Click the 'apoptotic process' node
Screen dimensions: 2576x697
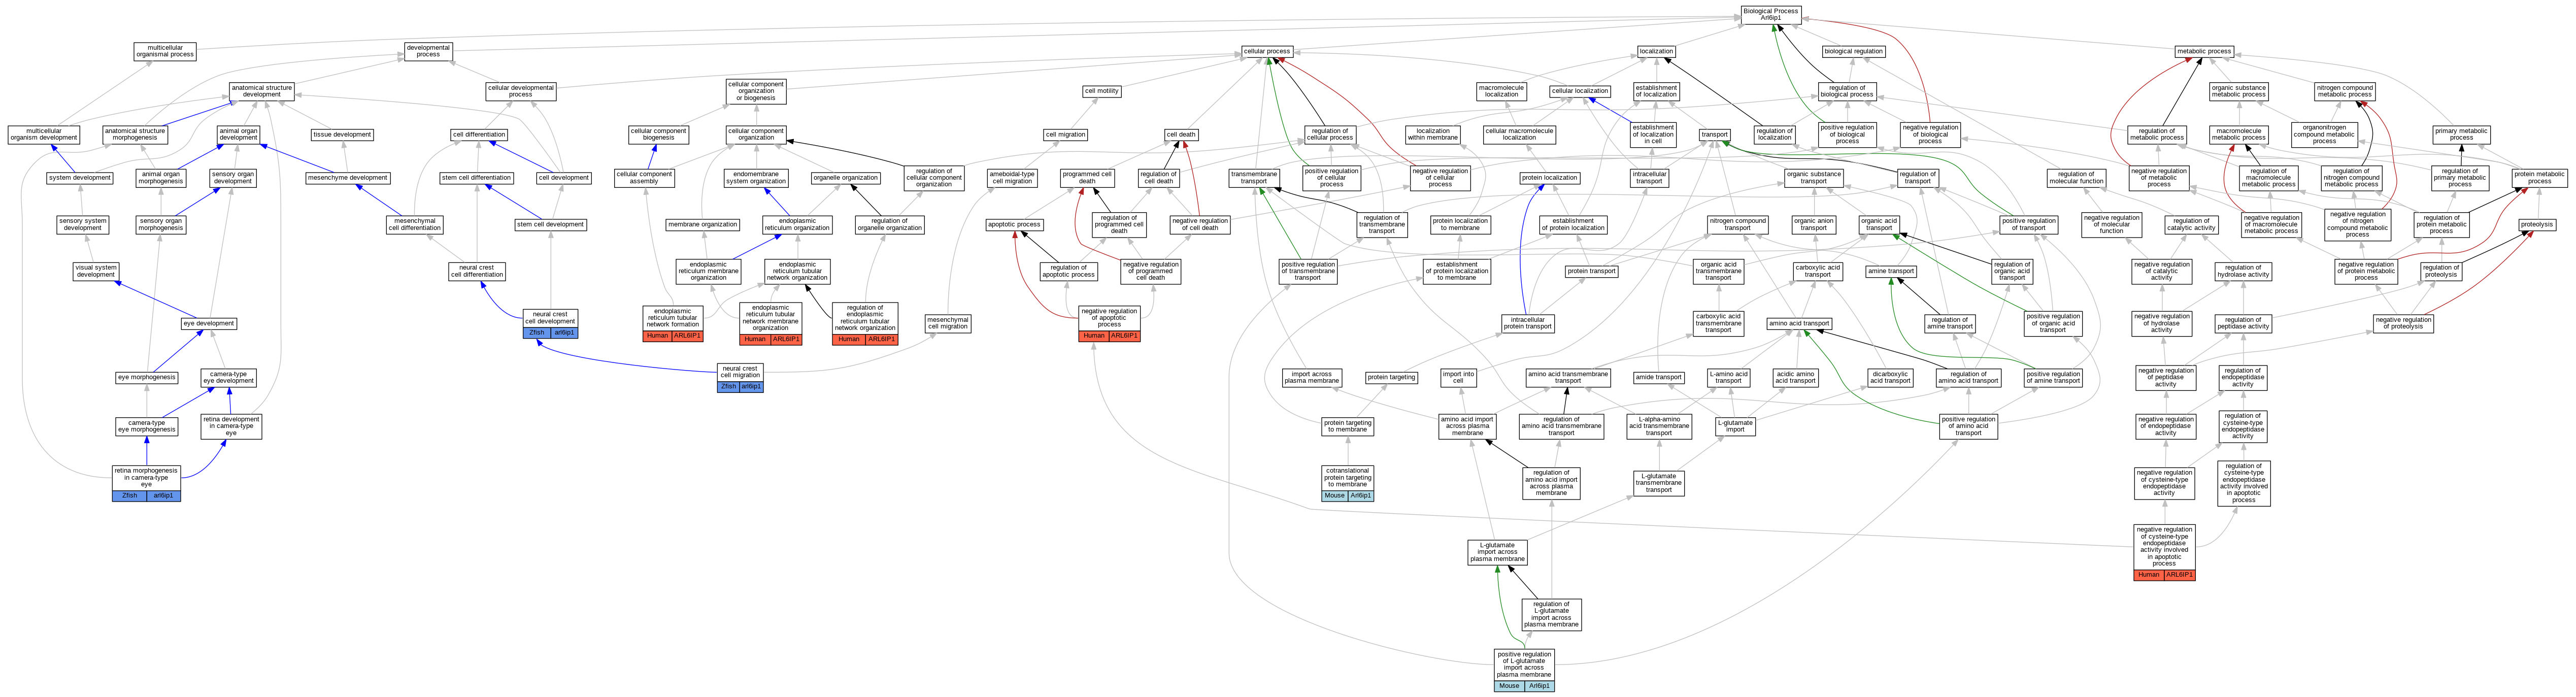coord(1014,225)
